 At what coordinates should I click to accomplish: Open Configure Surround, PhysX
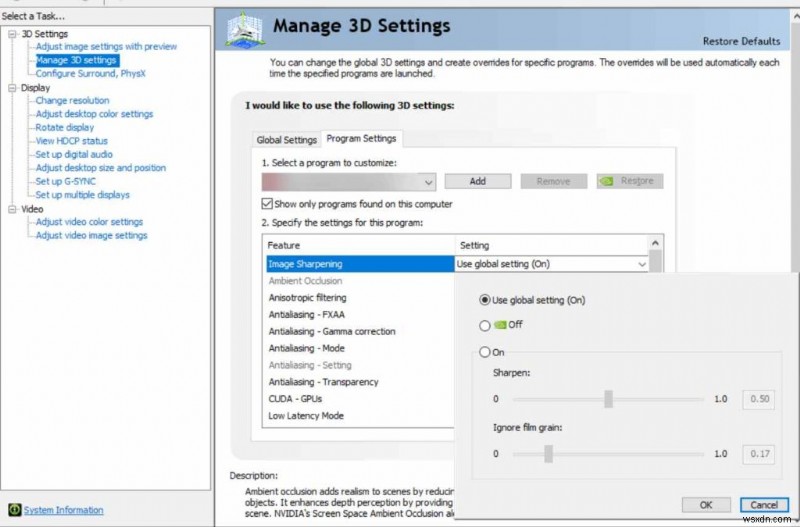(90, 73)
